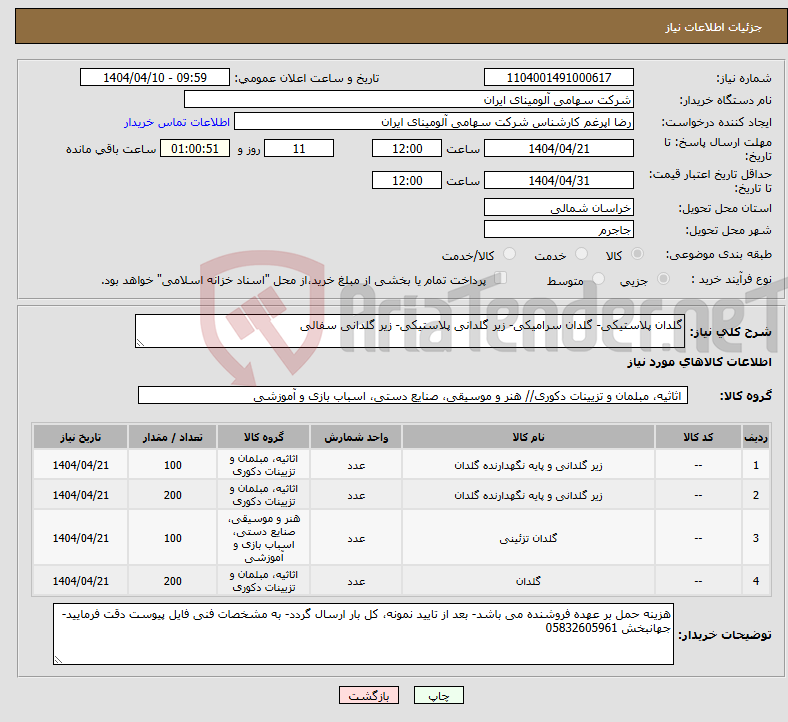Select the item name in row 1

pos(528,465)
